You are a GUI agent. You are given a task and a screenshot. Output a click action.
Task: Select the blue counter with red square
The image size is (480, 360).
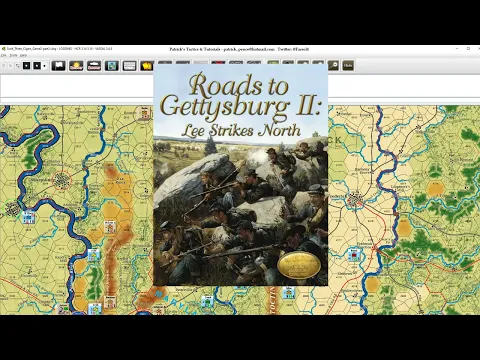(x=354, y=255)
